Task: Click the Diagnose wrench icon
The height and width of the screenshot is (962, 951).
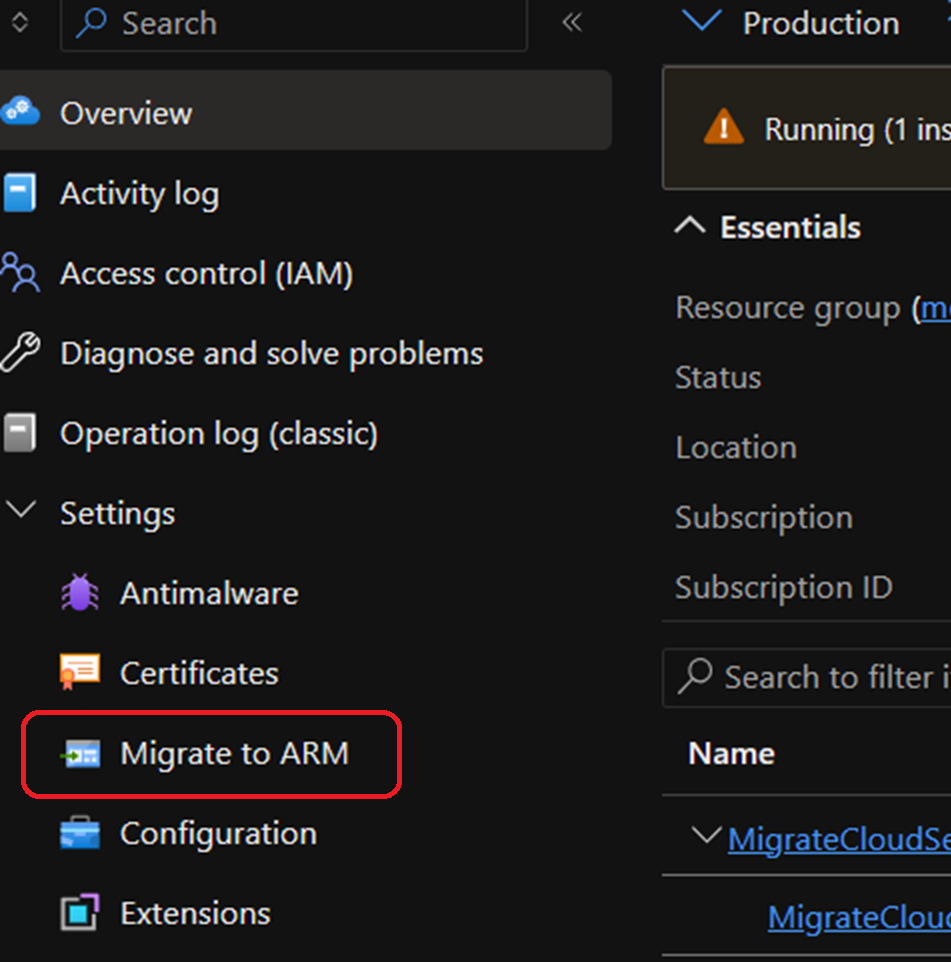Action: tap(20, 353)
